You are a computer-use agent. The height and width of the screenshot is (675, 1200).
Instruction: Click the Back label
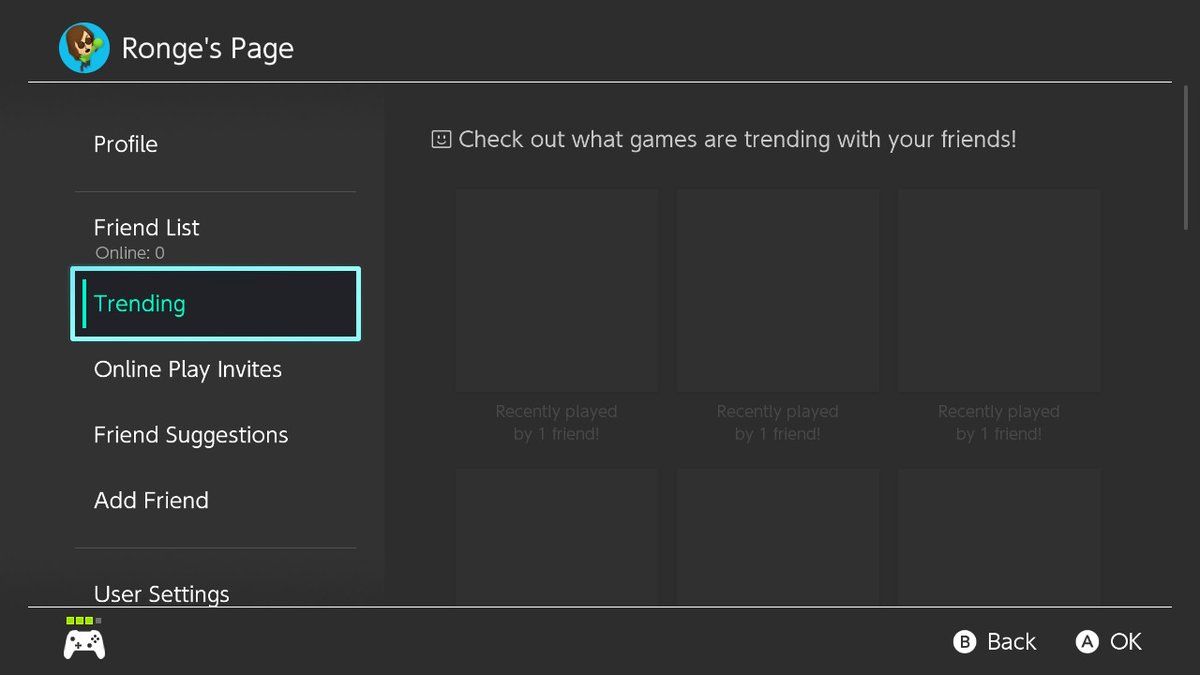1012,642
